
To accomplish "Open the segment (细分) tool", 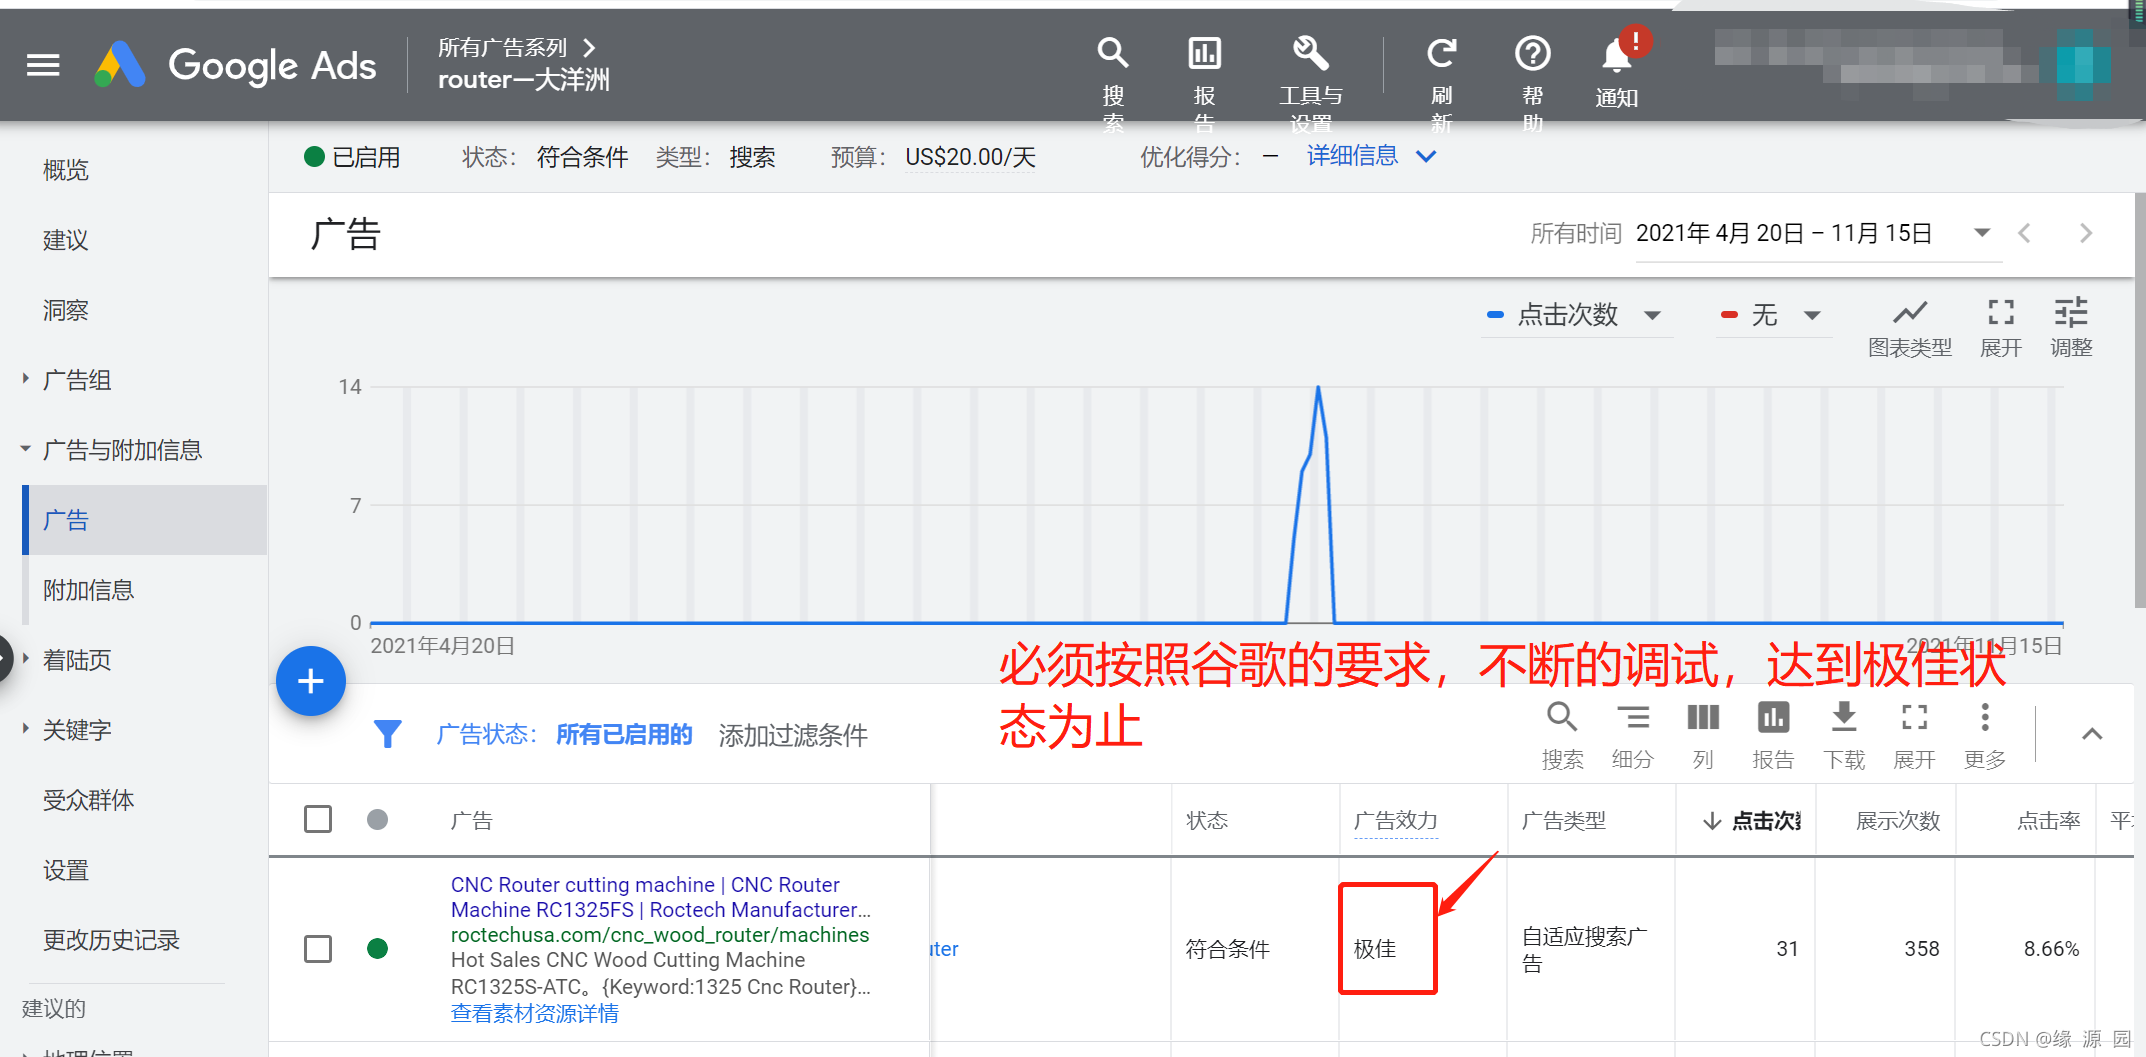I will pos(1633,717).
